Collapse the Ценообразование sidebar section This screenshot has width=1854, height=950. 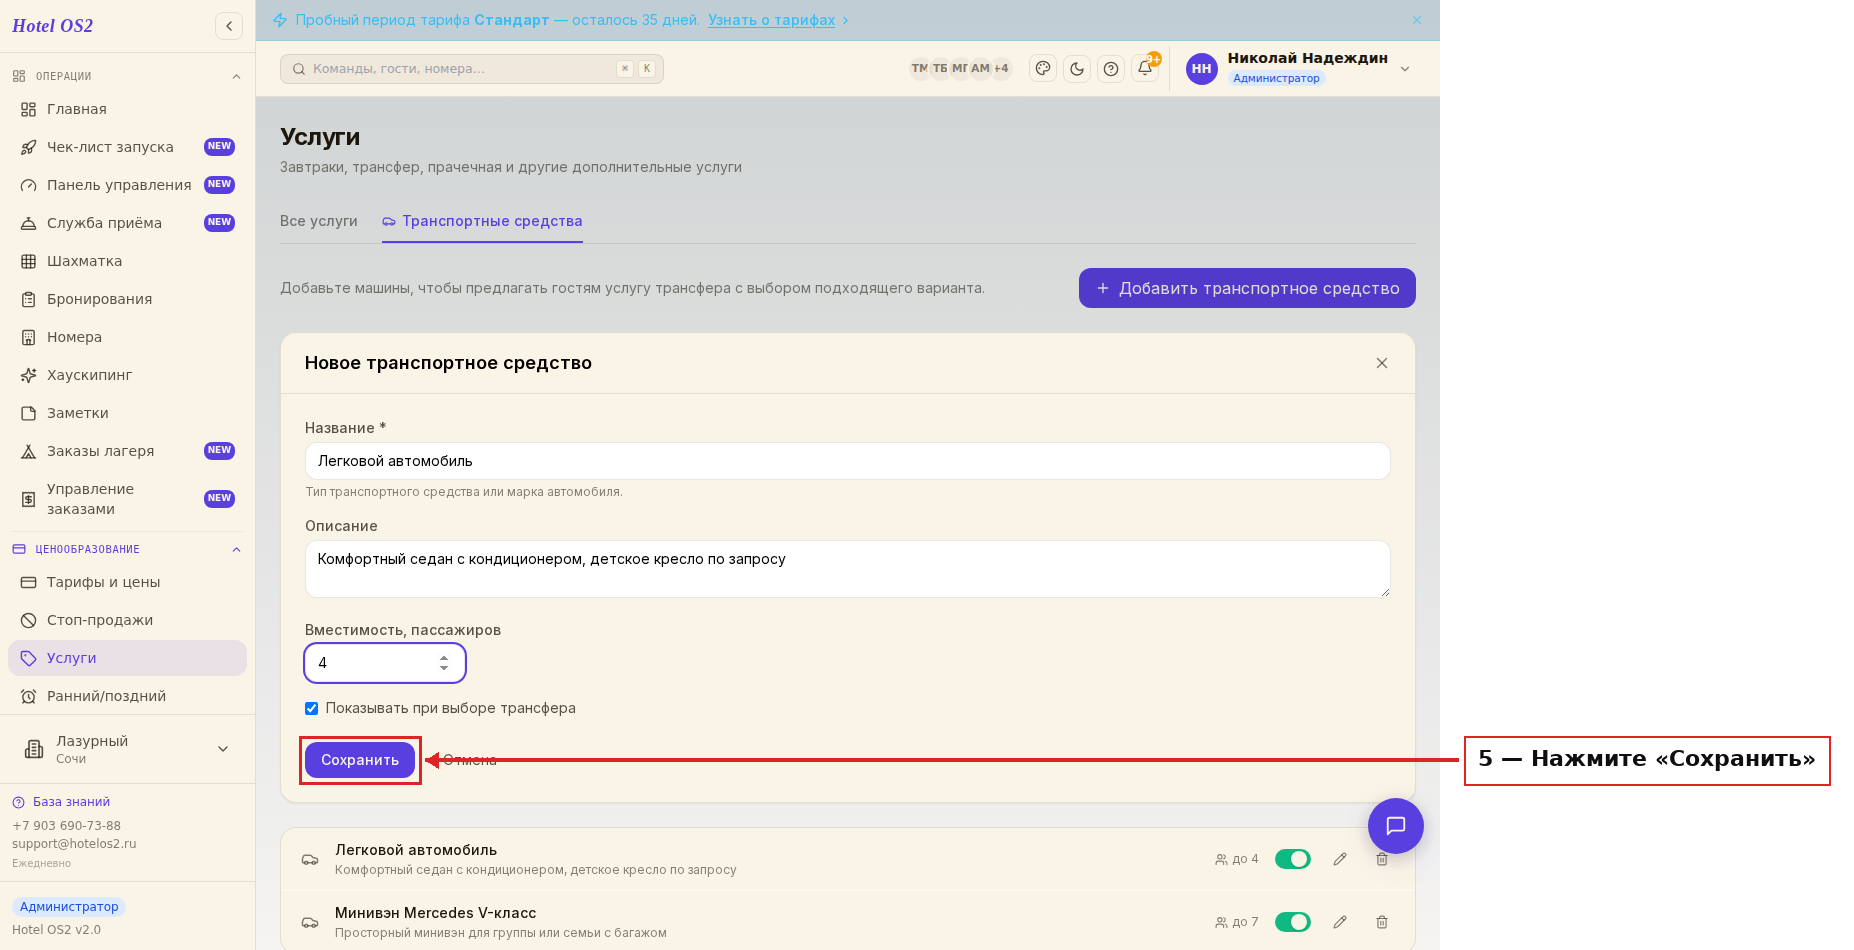click(236, 549)
